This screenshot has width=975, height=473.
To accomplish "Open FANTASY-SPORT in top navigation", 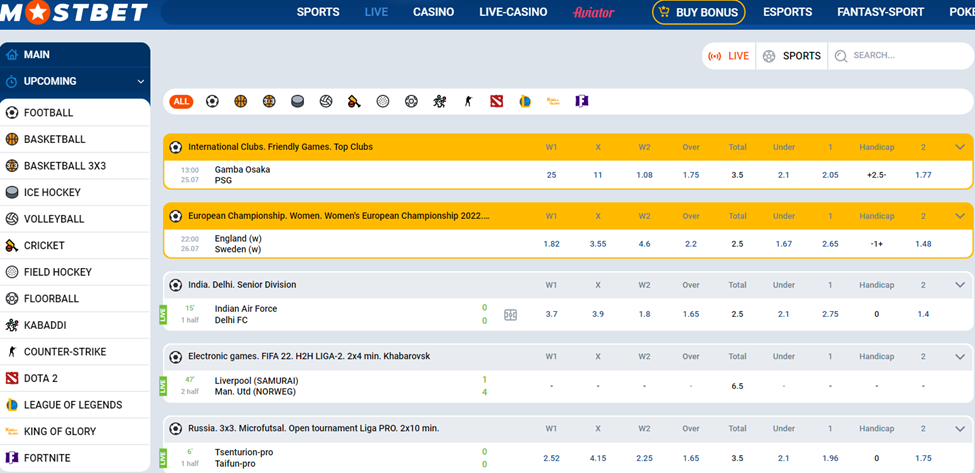I will [880, 12].
